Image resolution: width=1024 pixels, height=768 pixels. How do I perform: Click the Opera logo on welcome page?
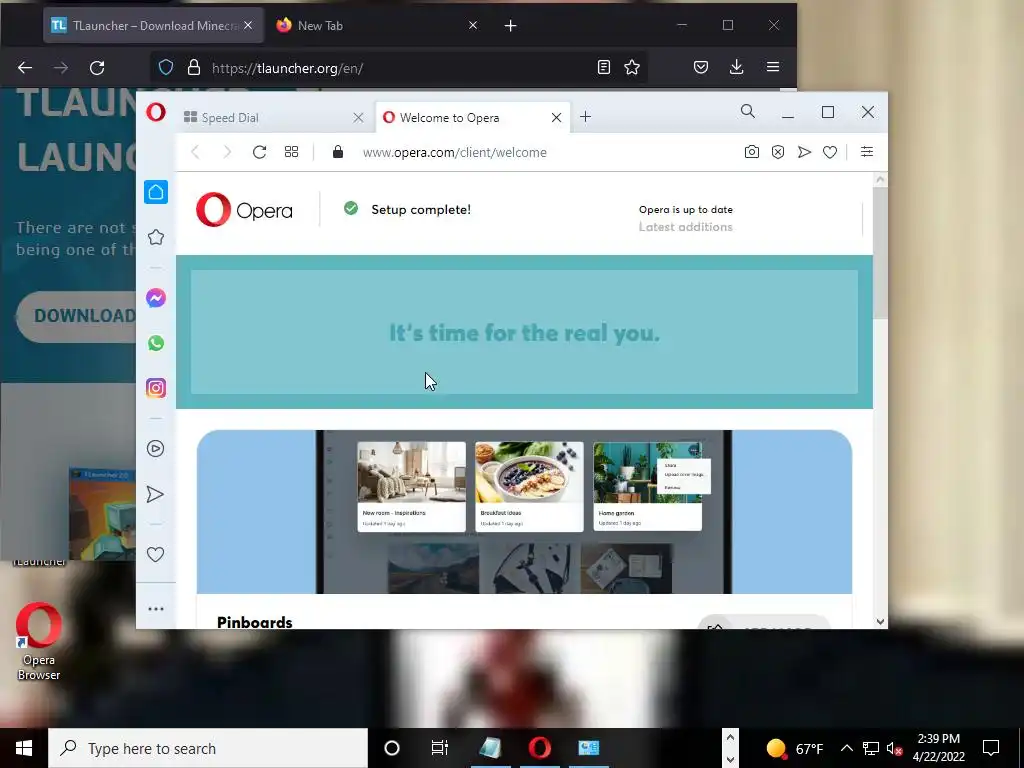pos(244,210)
